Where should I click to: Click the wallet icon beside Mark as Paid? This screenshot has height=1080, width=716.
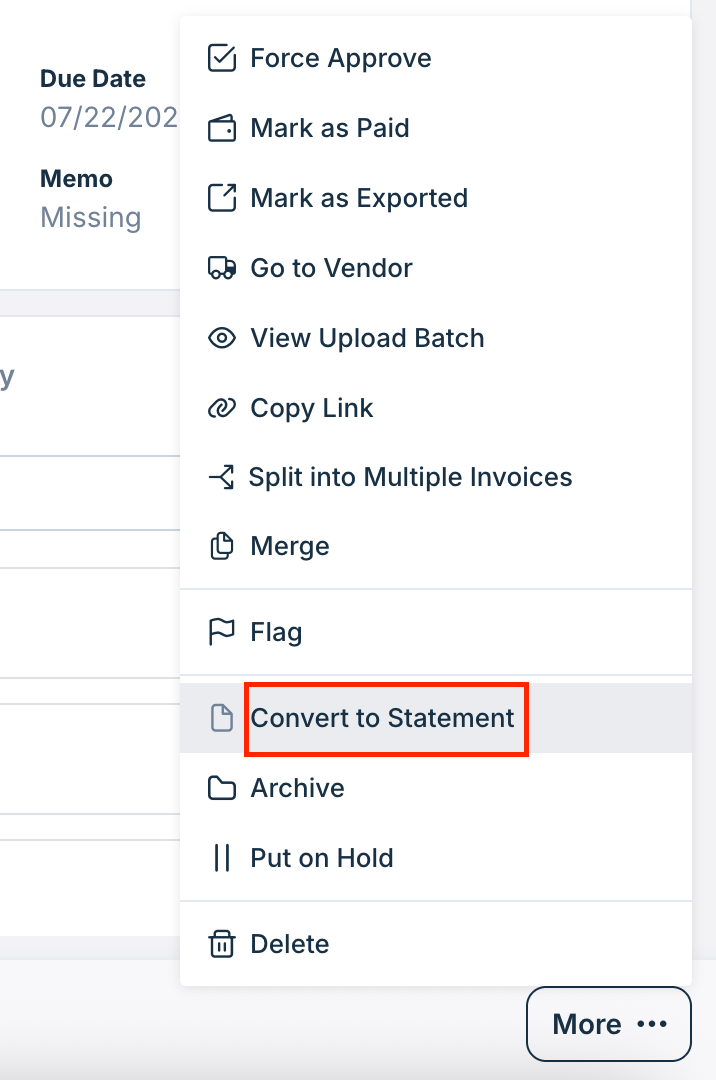tap(222, 128)
